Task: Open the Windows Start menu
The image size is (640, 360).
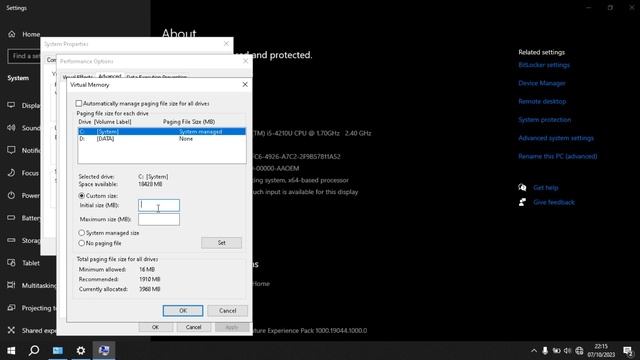Action: [11, 350]
